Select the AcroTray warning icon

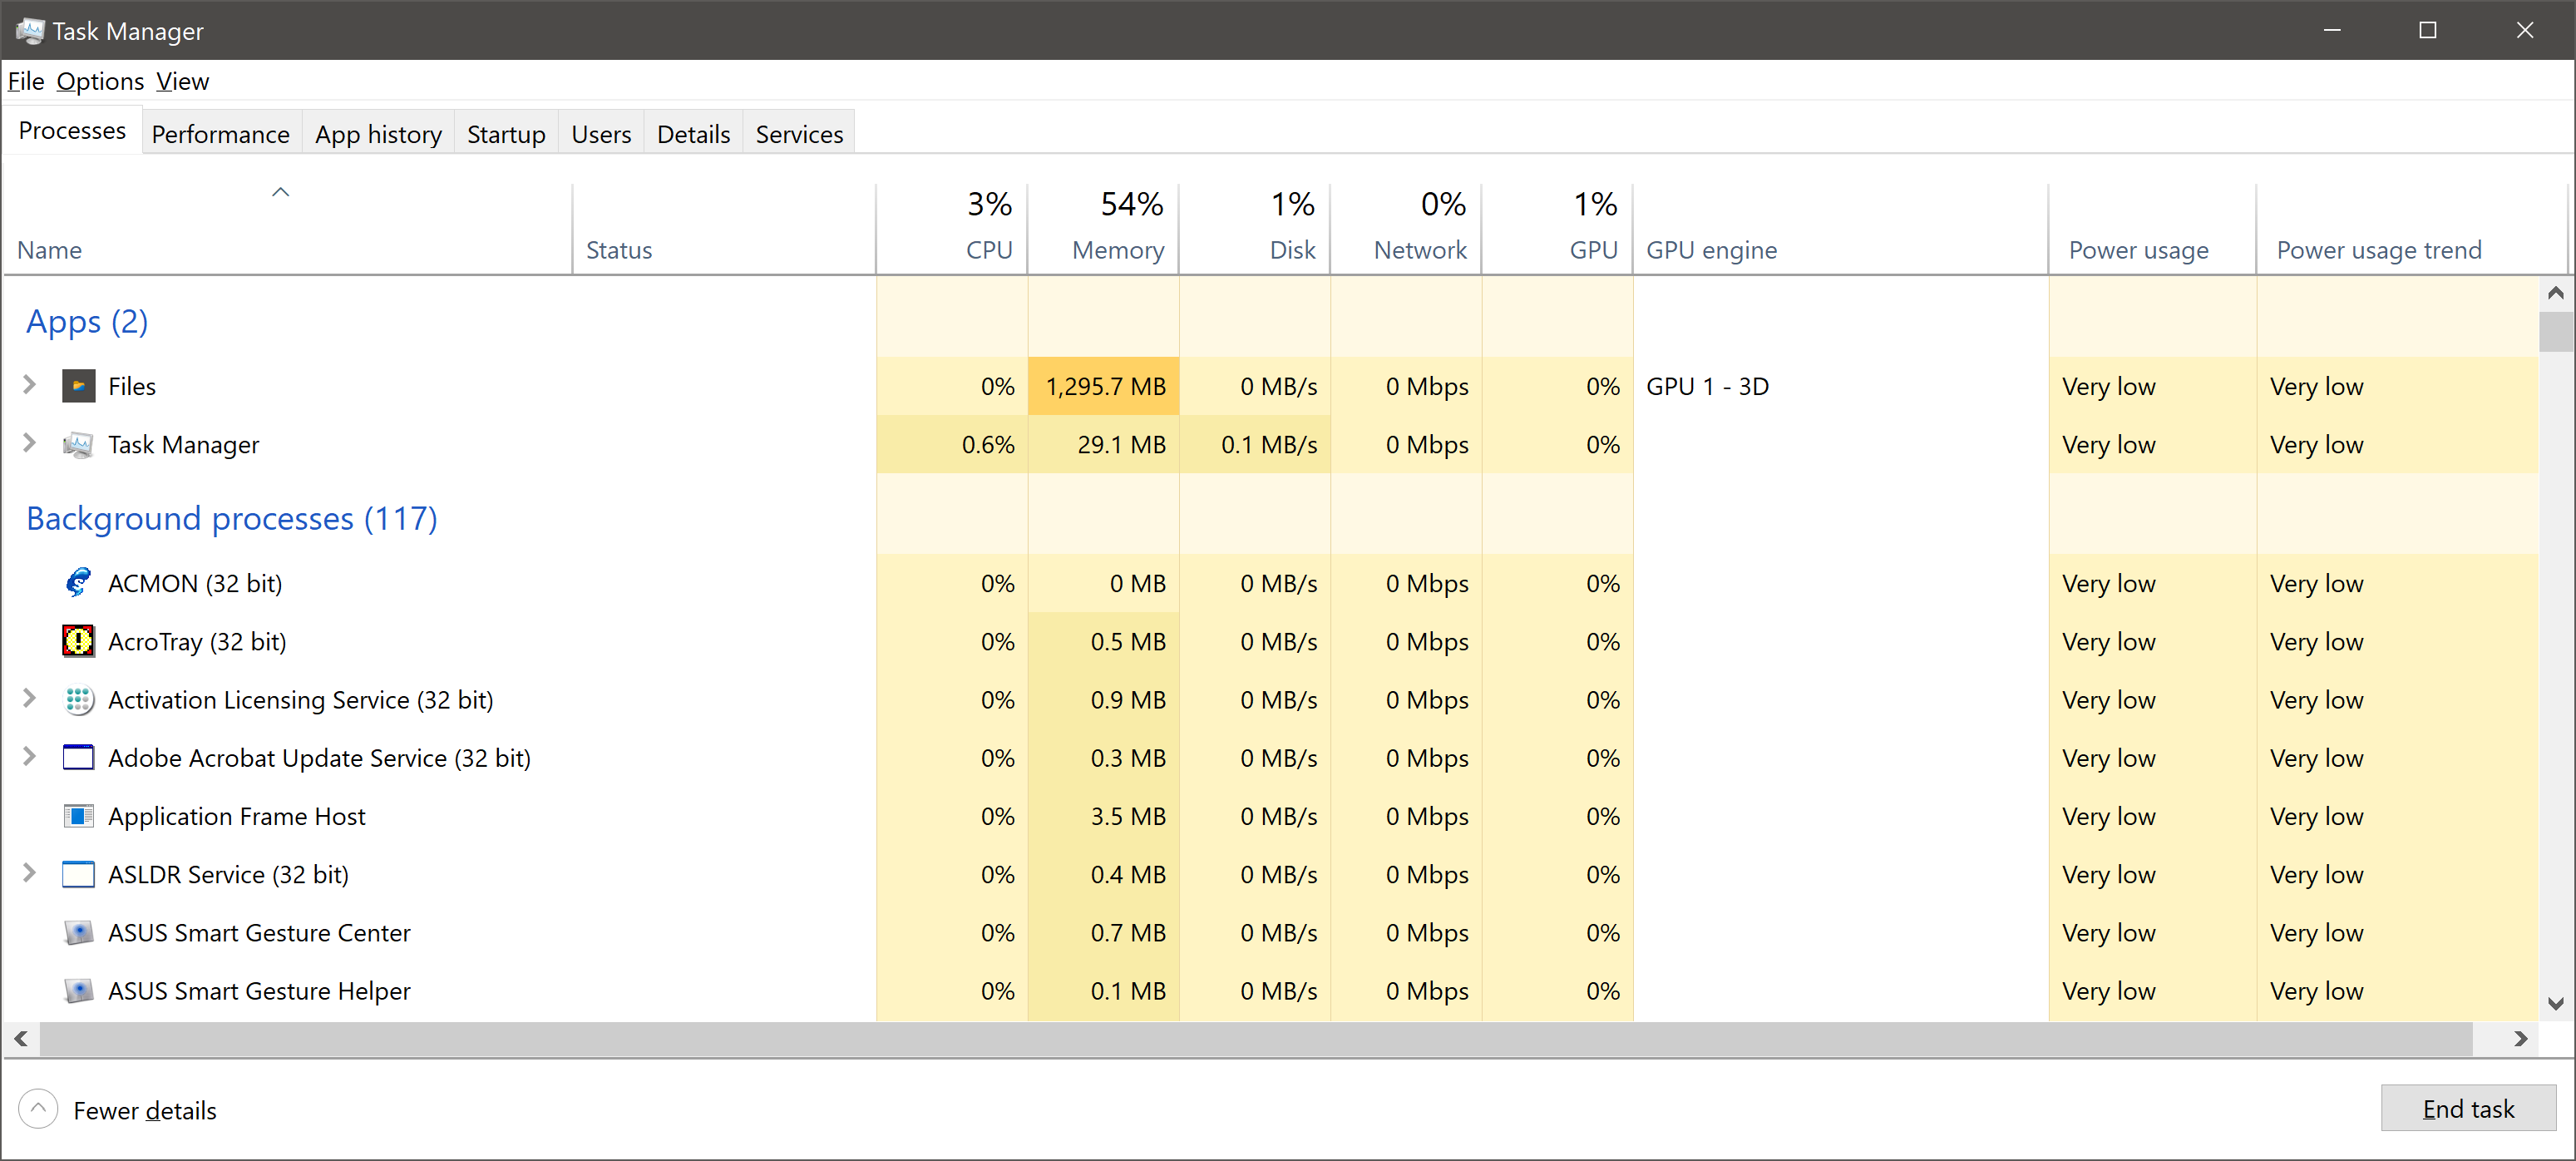[x=78, y=641]
